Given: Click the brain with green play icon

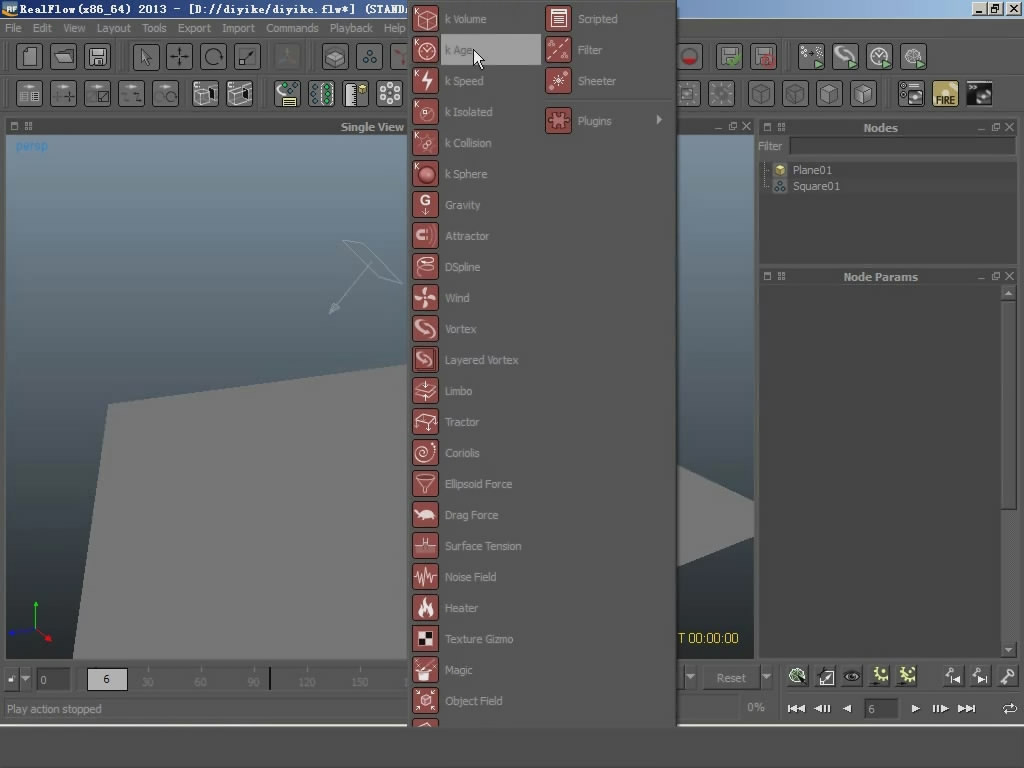Looking at the screenshot, I should 913,57.
